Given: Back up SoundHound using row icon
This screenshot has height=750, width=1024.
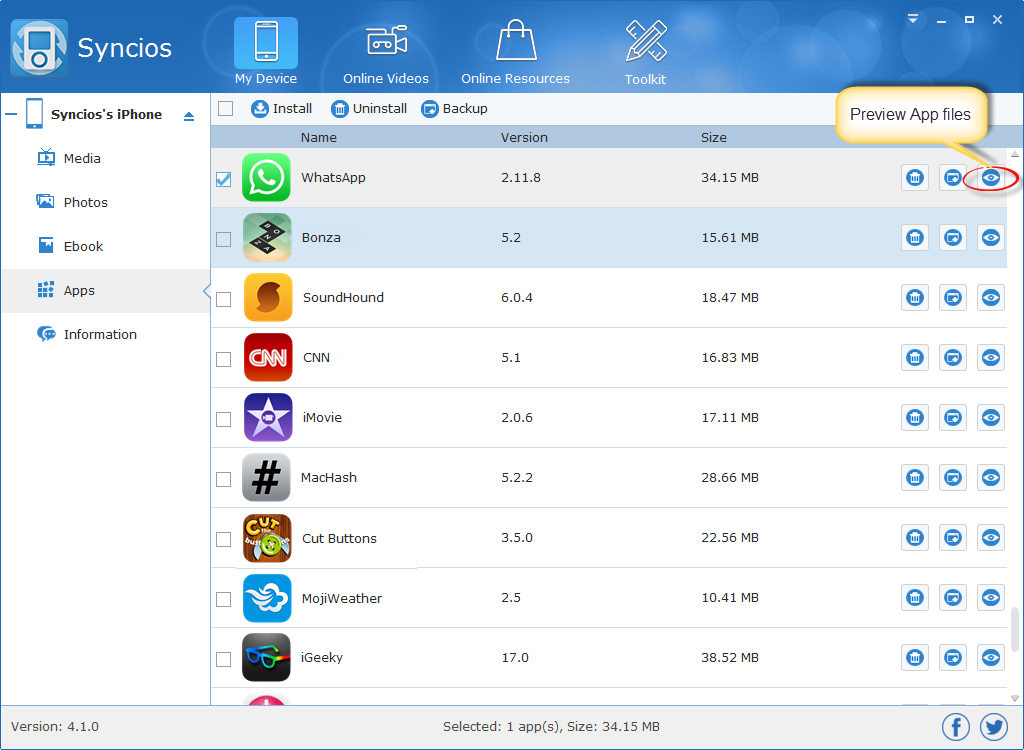Looking at the screenshot, I should pos(953,298).
